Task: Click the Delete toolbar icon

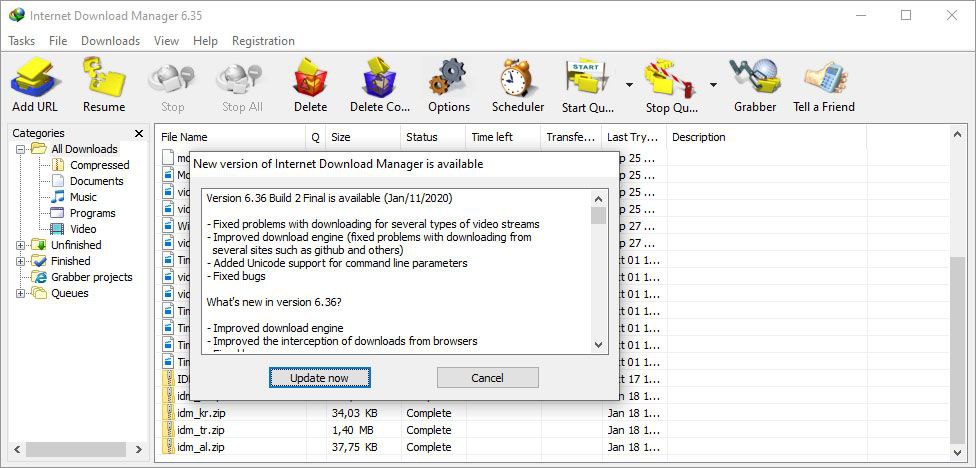Action: coord(310,78)
